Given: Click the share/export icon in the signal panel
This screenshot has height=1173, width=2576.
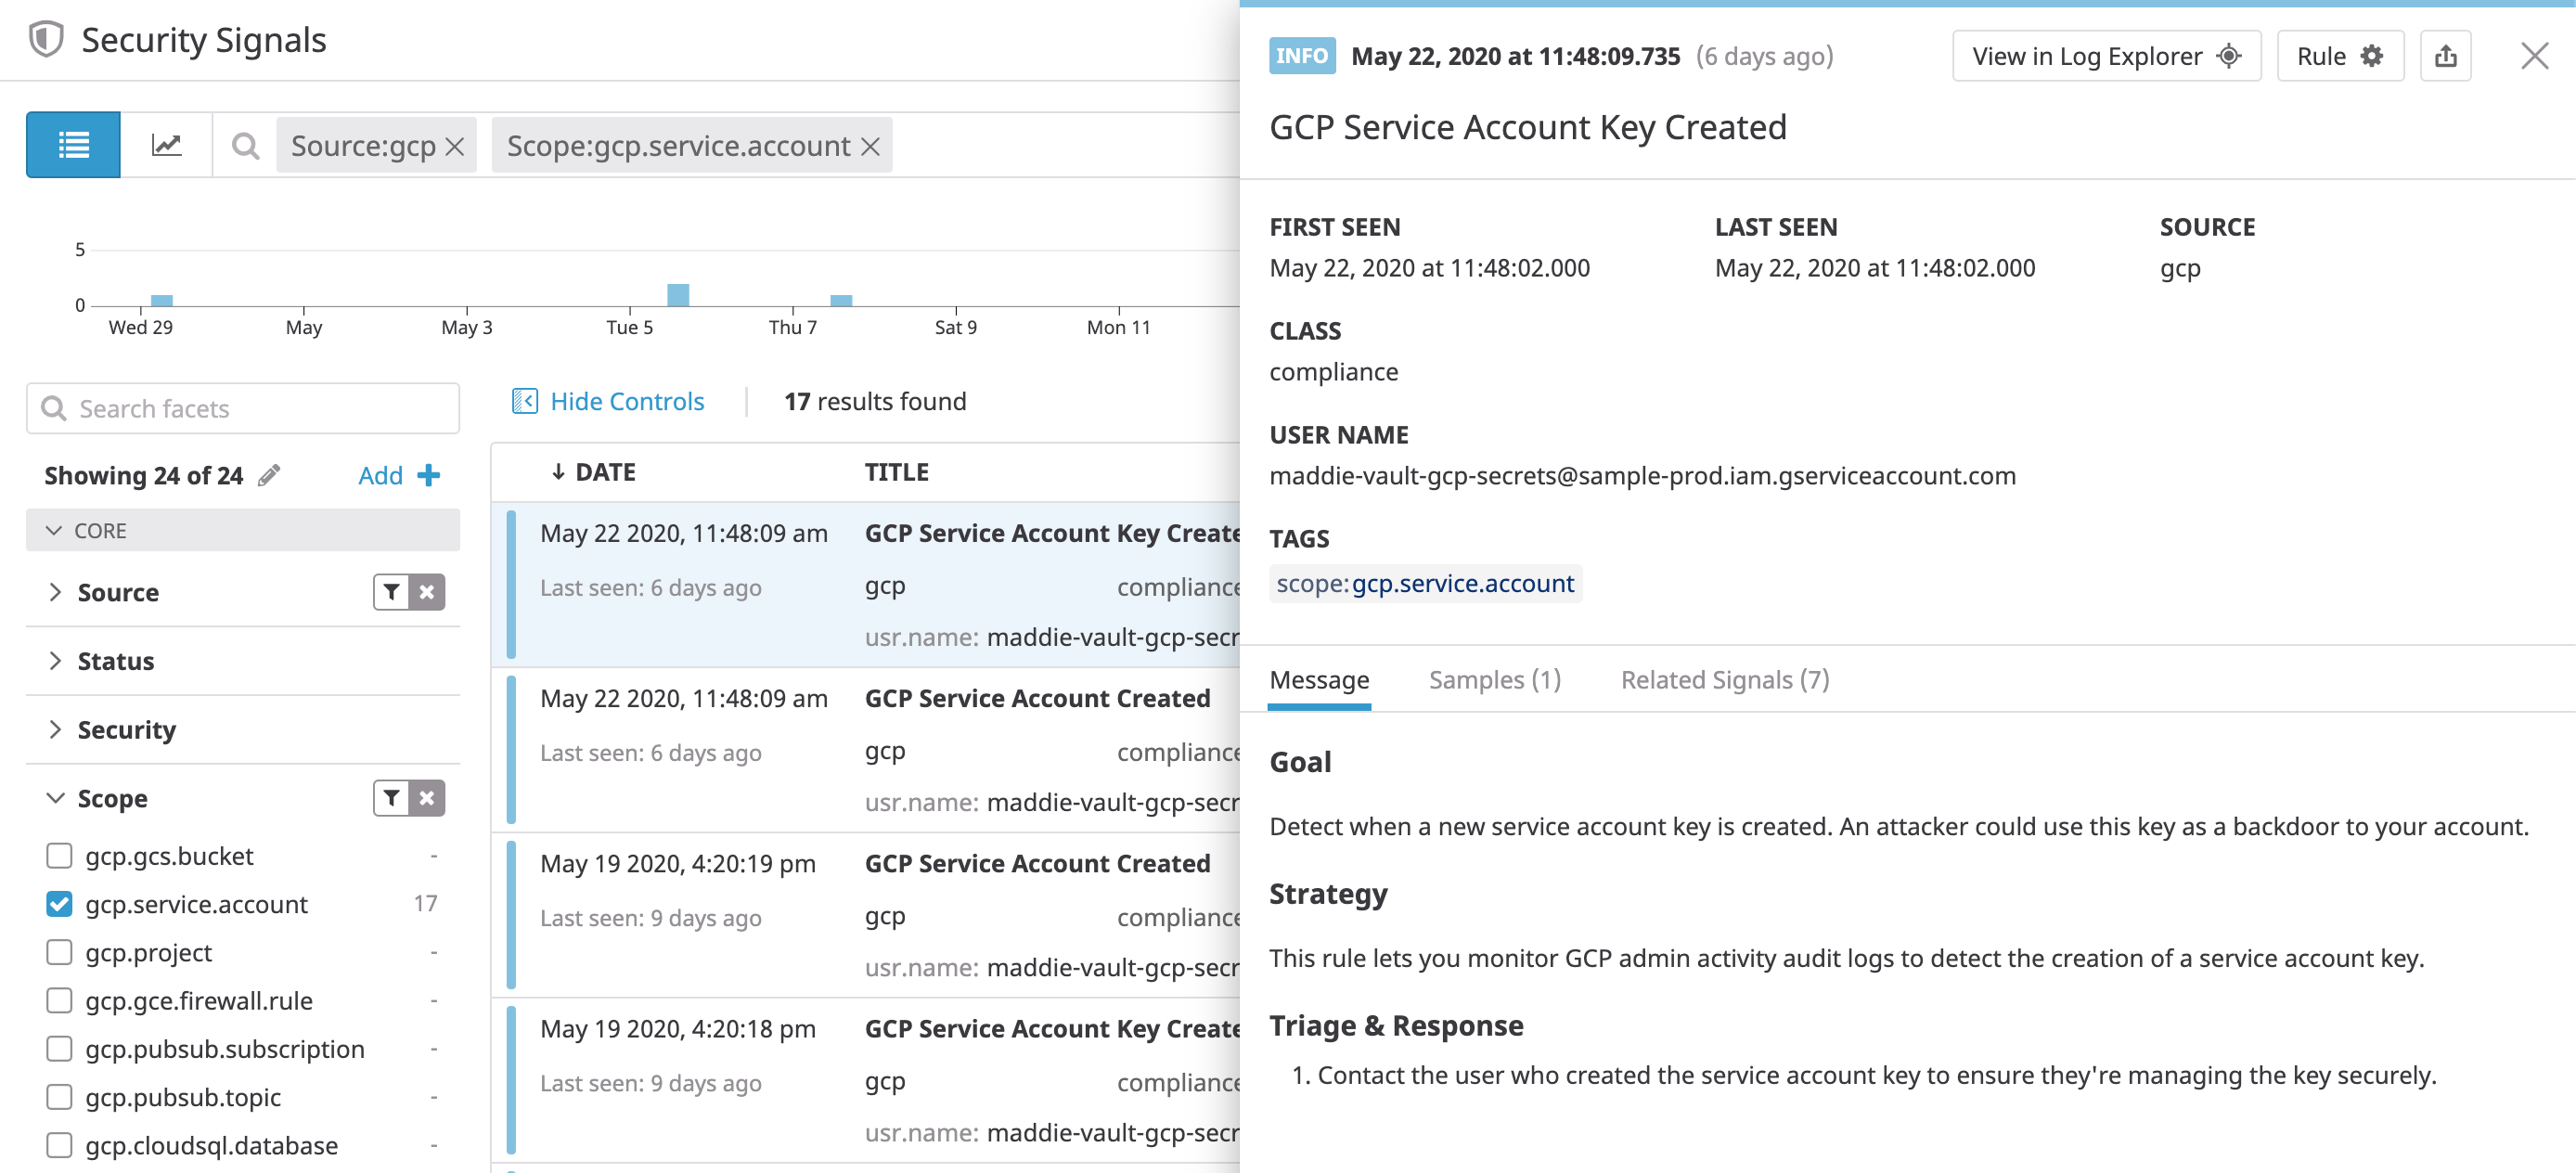Looking at the screenshot, I should coord(2446,56).
